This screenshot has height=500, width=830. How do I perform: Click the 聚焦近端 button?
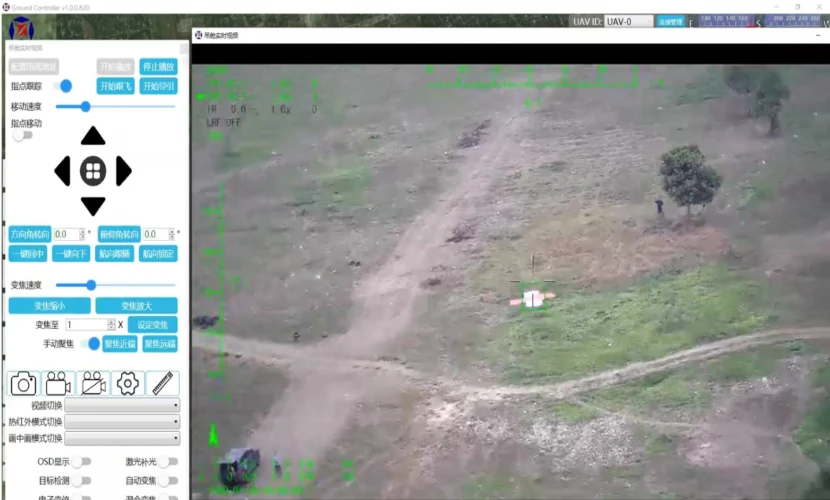tap(120, 344)
